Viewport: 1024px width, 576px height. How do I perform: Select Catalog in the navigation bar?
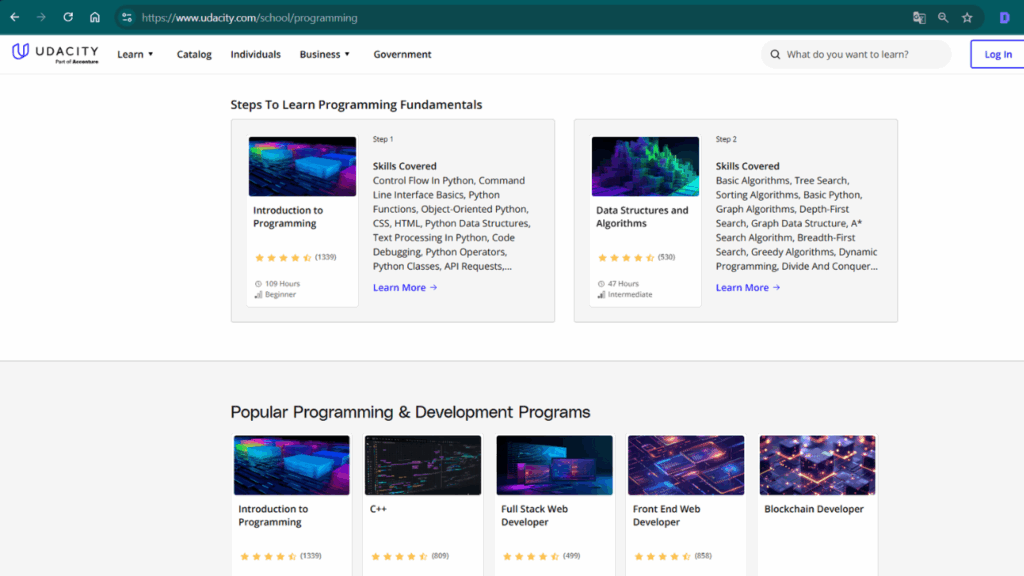194,54
